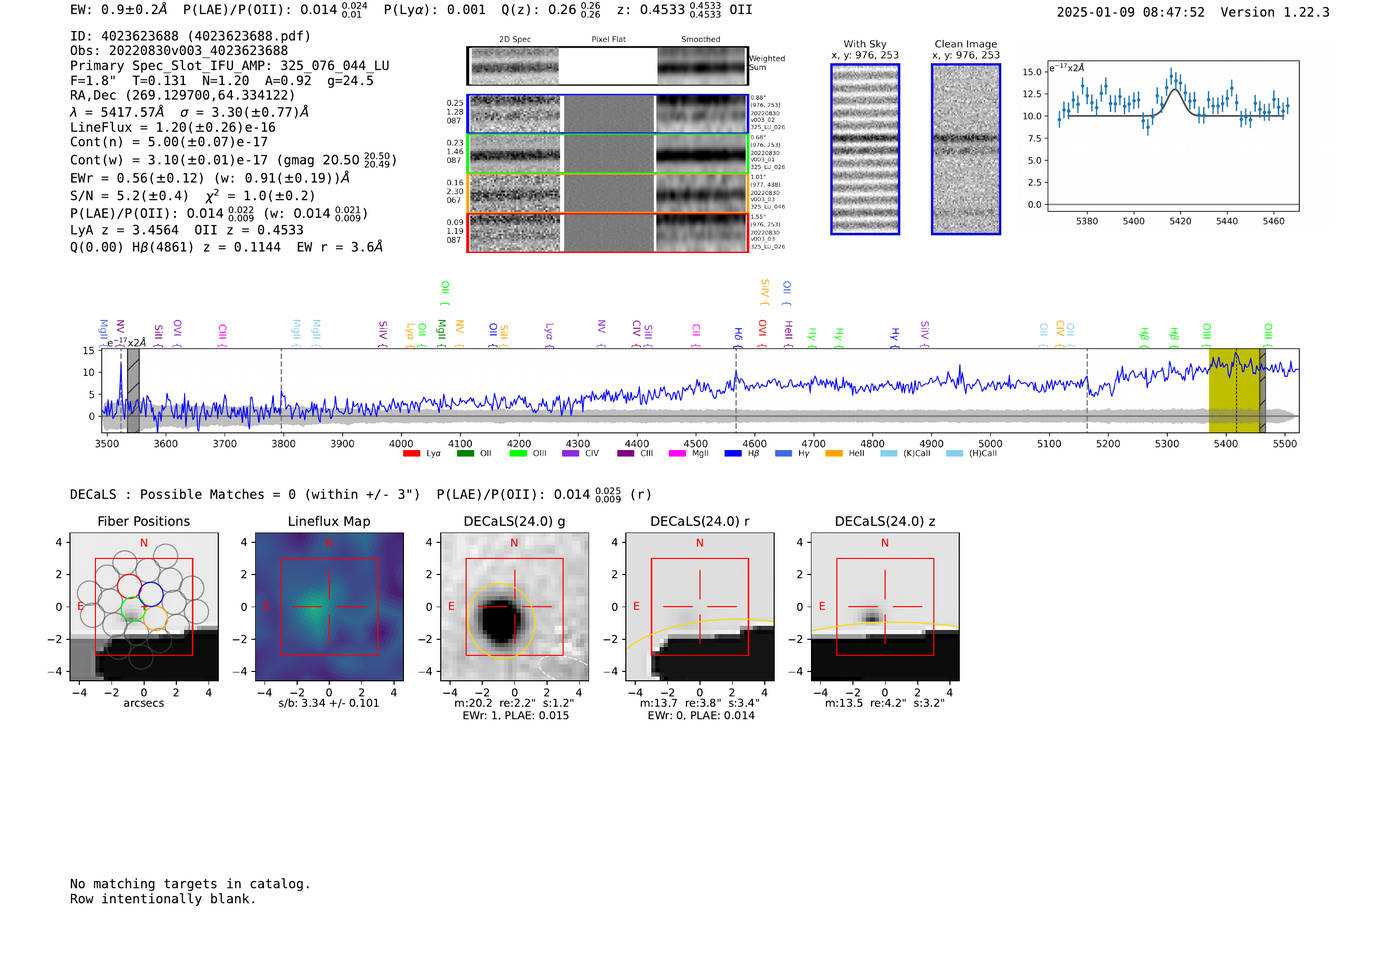1400x953 pixels.
Task: Click the "Q(0.00) Hβ(4861) z = 0.1144" line
Action: [x=176, y=247]
